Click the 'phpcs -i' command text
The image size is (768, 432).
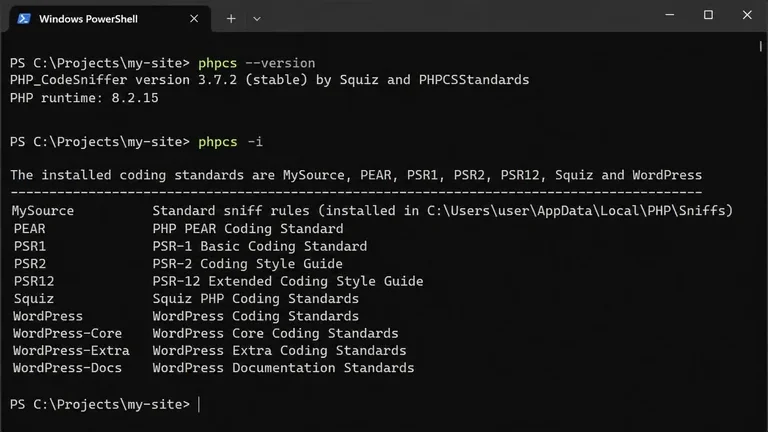[x=230, y=142]
